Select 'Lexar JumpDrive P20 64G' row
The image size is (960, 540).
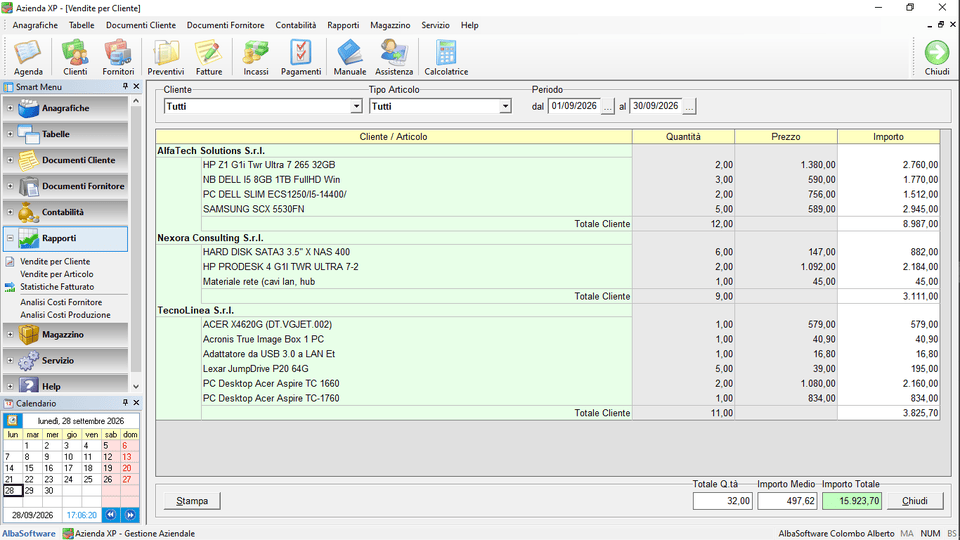click(547, 369)
